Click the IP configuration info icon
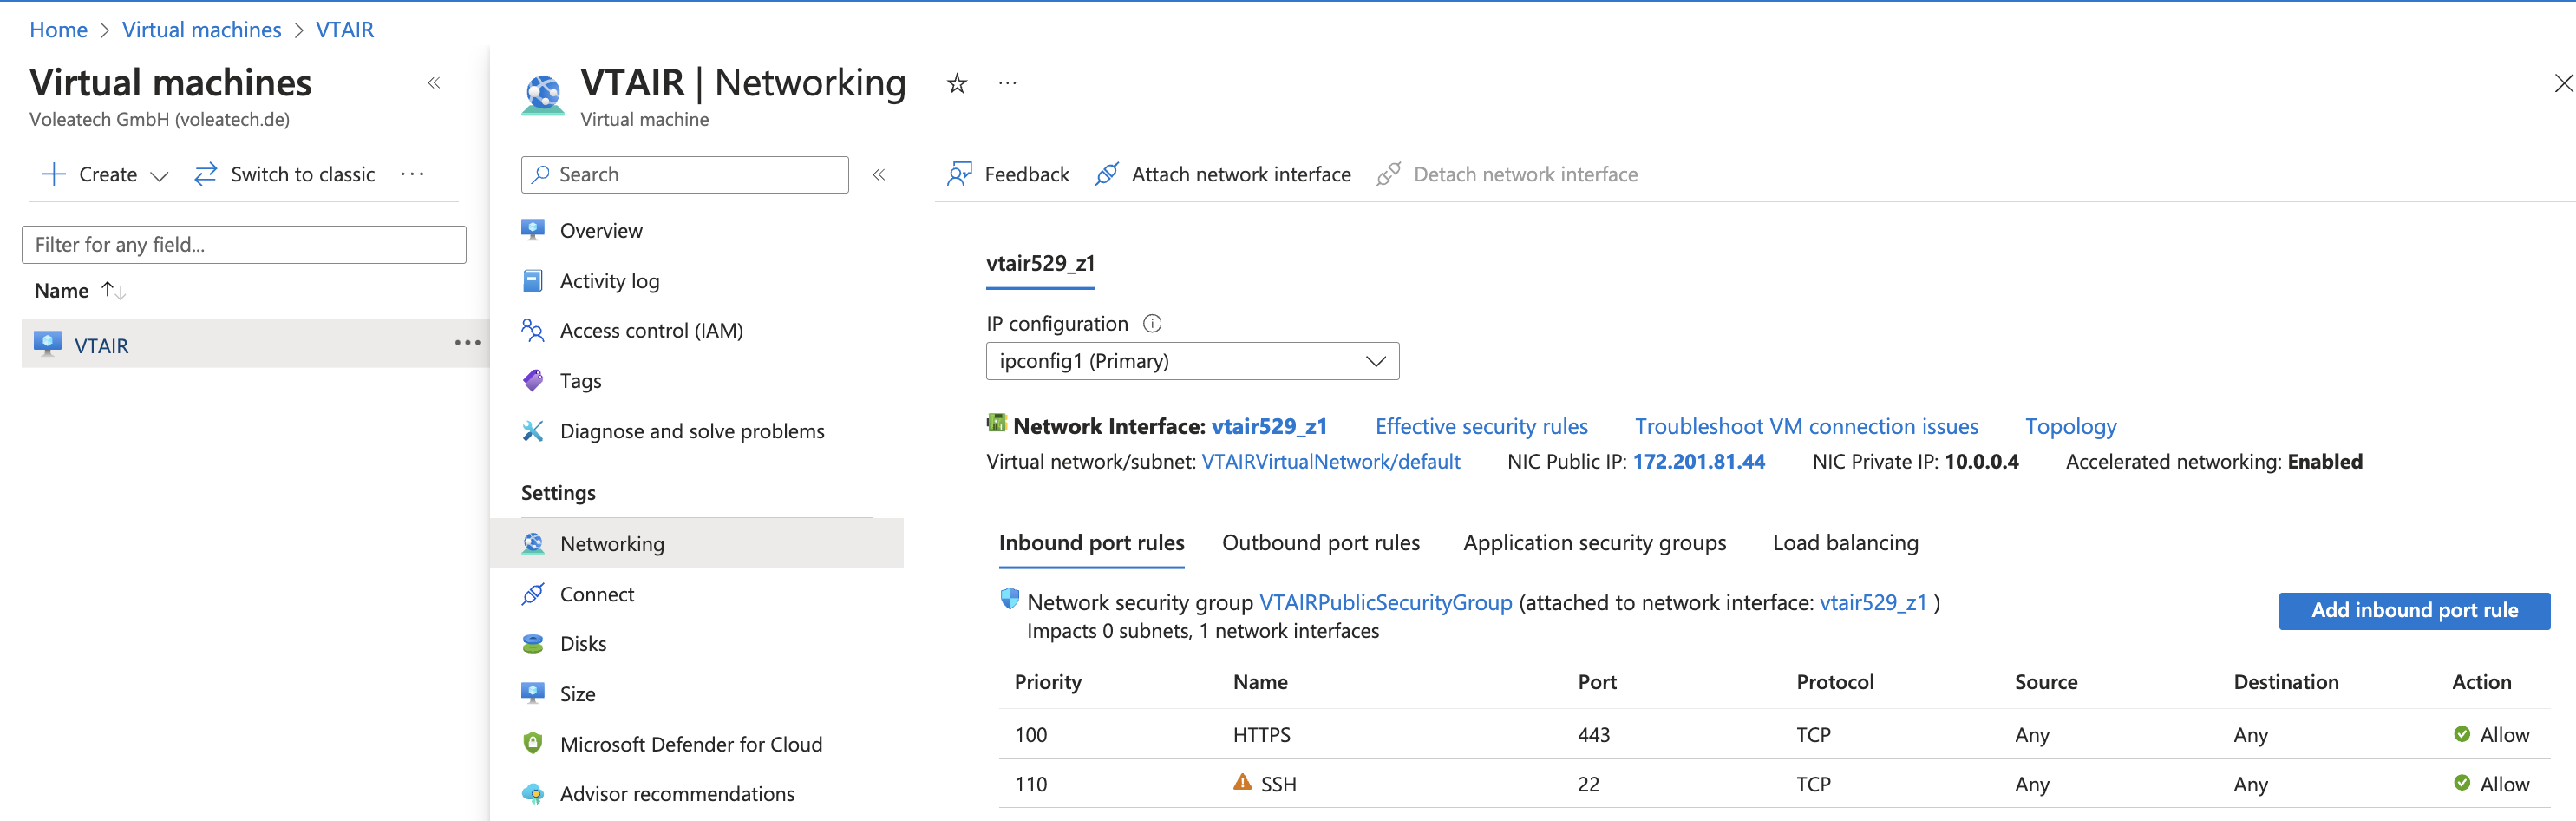 pyautogui.click(x=1152, y=324)
